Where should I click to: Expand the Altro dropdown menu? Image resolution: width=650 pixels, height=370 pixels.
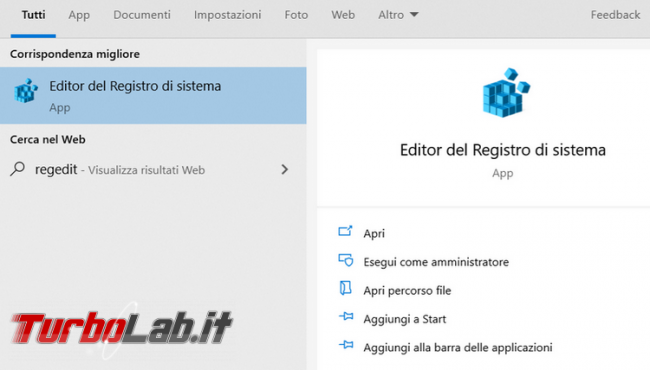pos(398,15)
